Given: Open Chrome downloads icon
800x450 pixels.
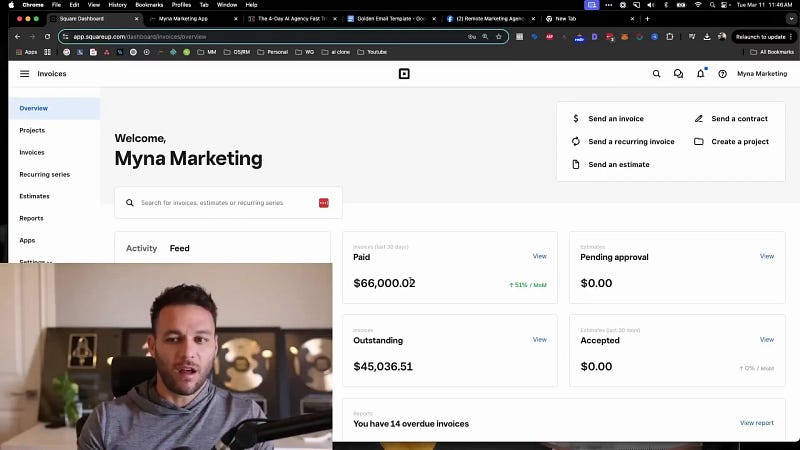Looking at the screenshot, I should click(707, 37).
